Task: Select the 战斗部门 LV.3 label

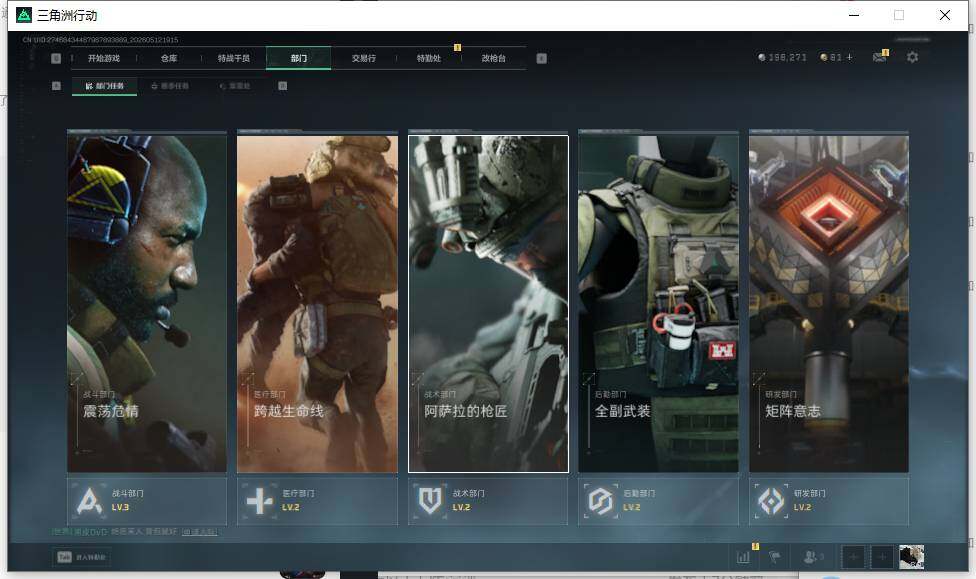Action: click(x=128, y=500)
